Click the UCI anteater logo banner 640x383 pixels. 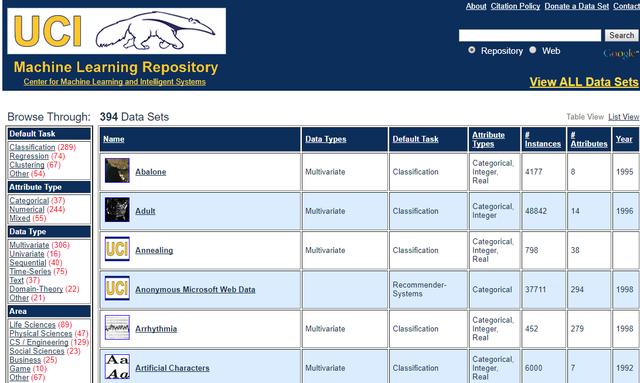click(x=116, y=31)
